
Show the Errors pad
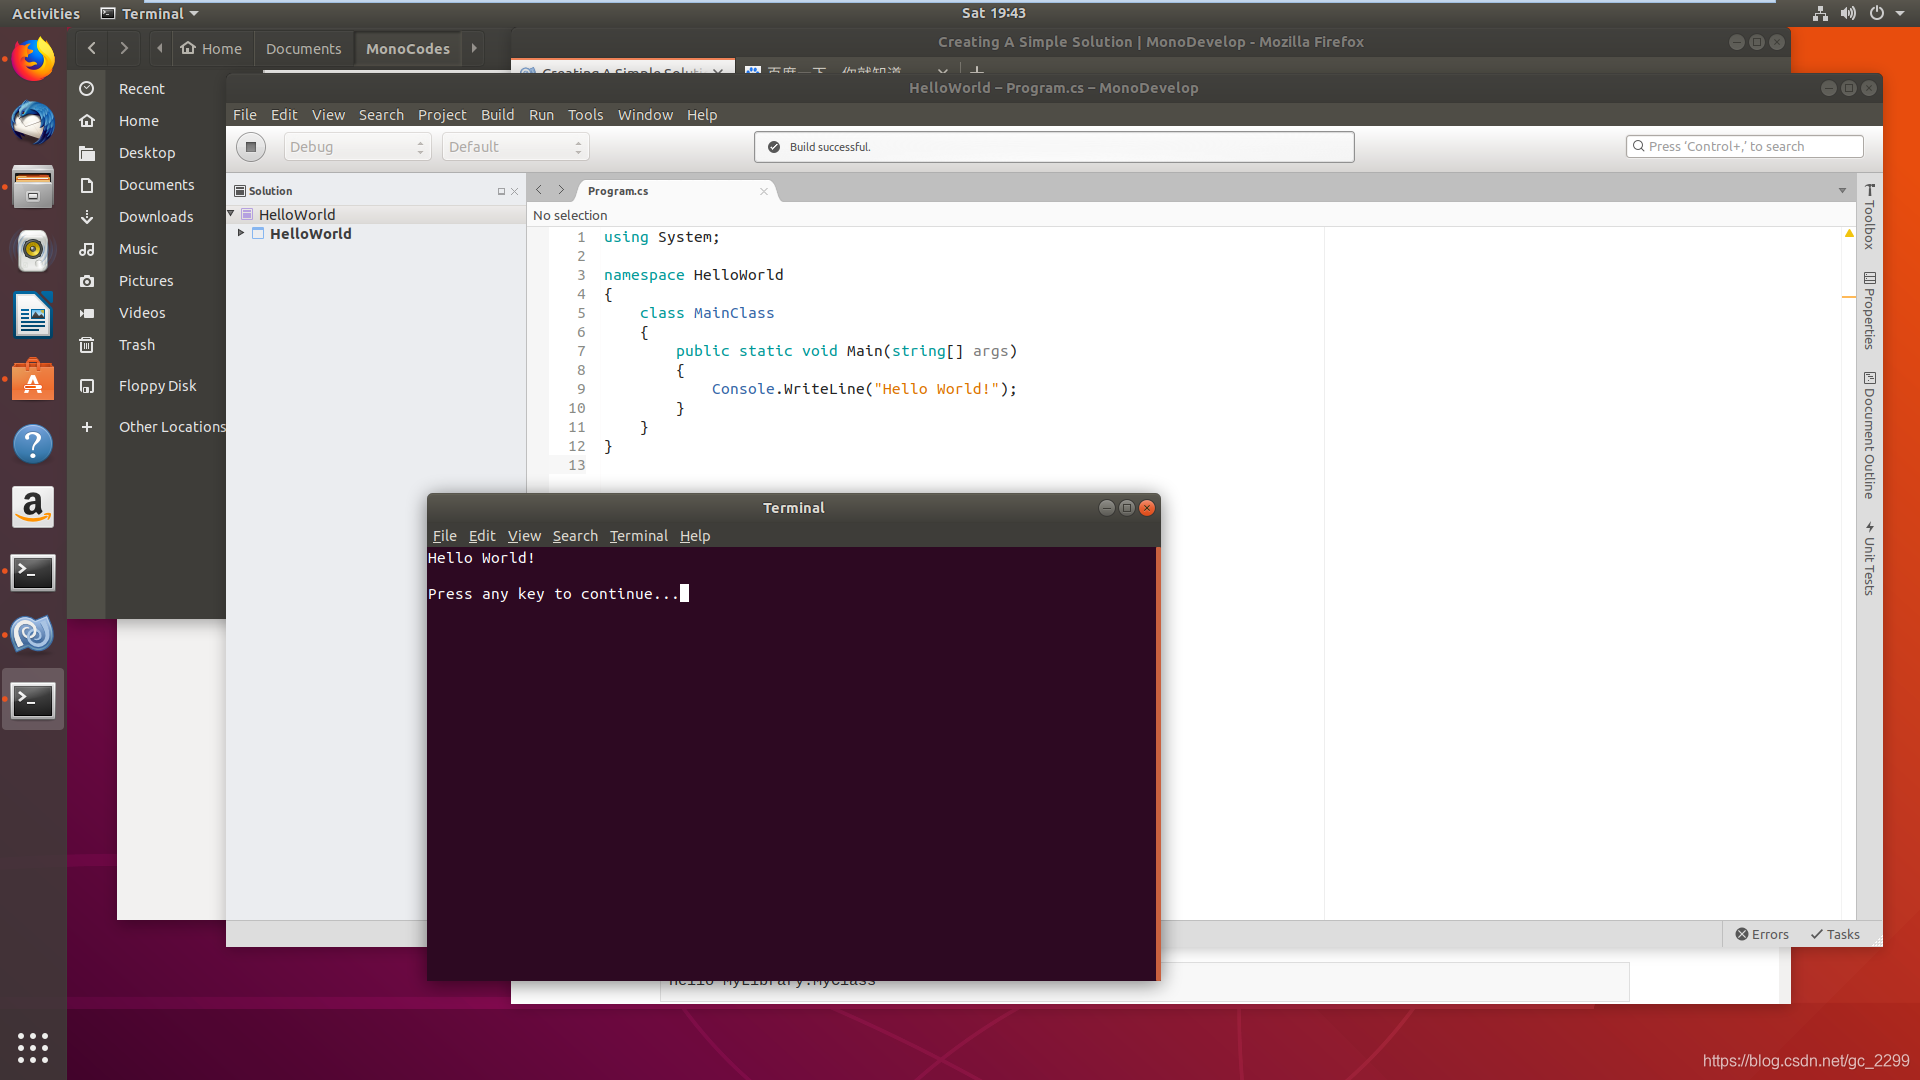coord(1762,934)
